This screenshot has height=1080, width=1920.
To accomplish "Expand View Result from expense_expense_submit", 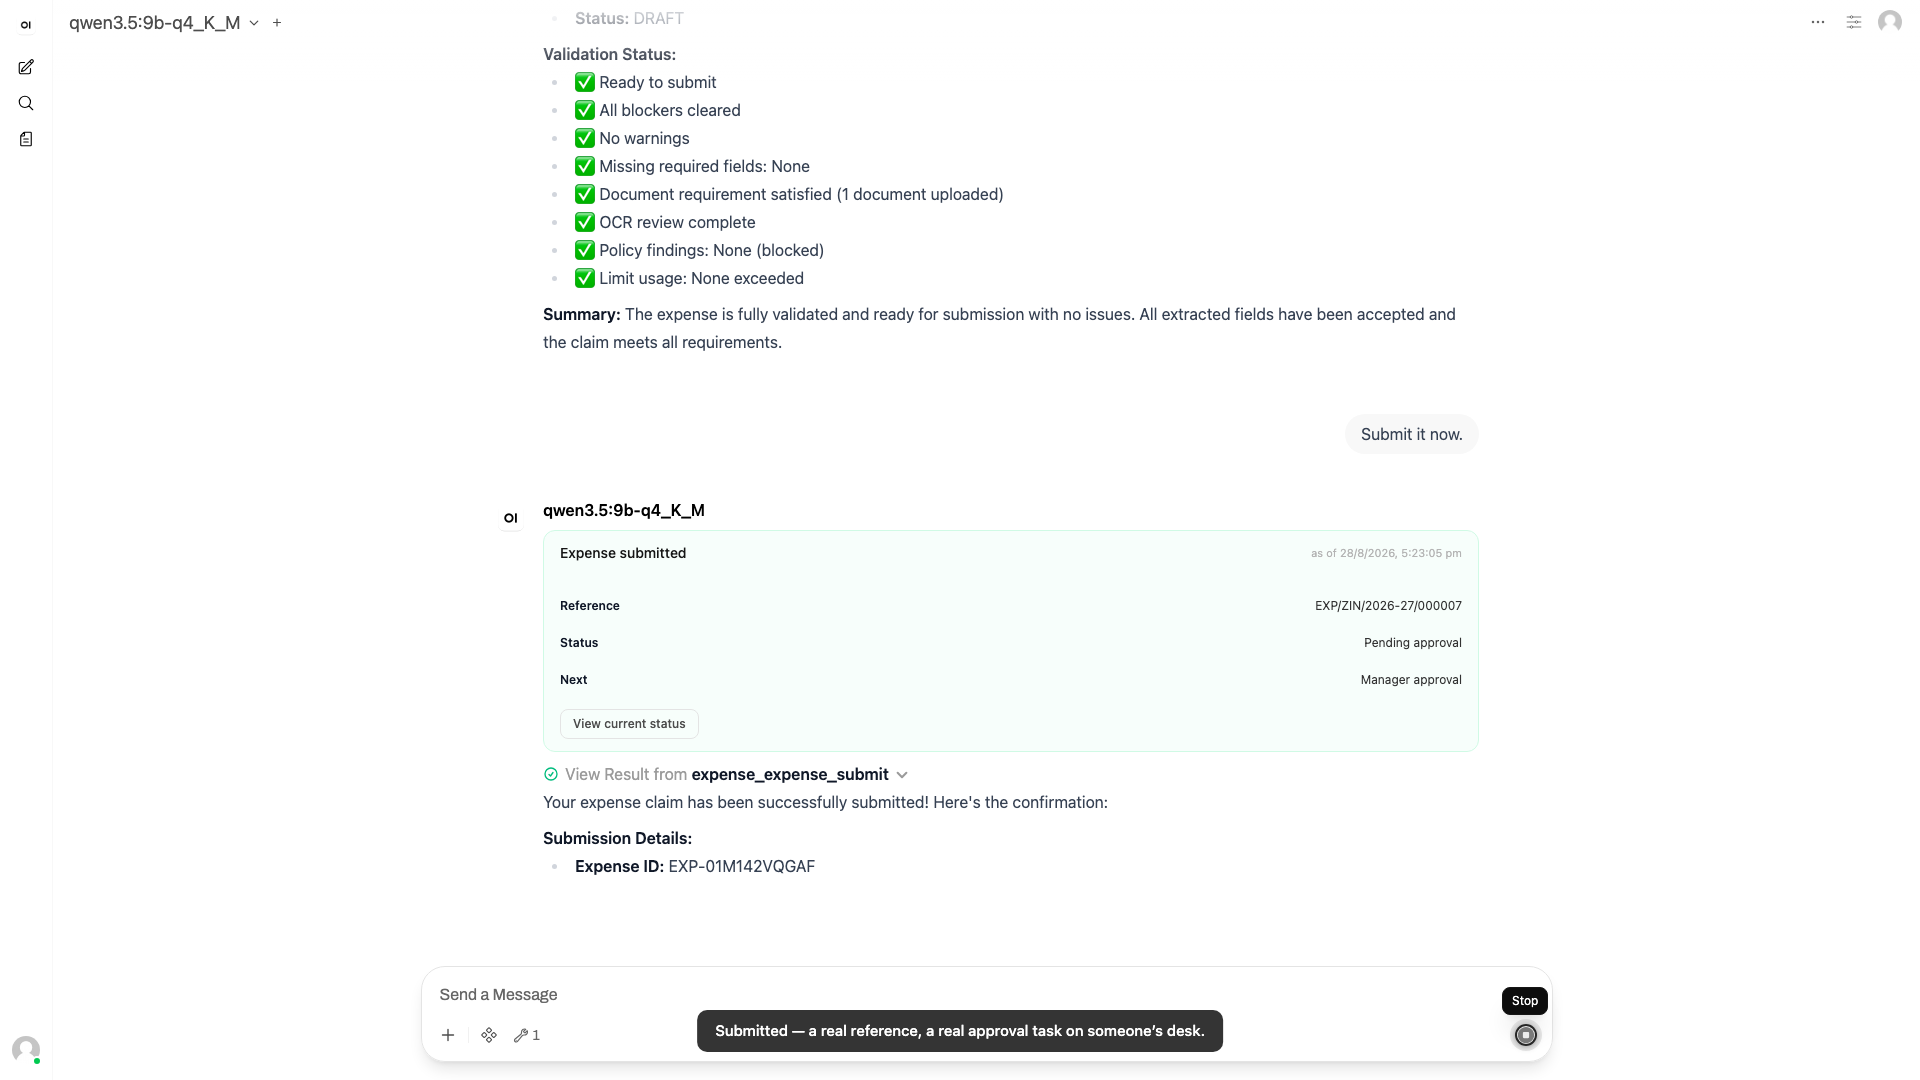I will point(726,774).
